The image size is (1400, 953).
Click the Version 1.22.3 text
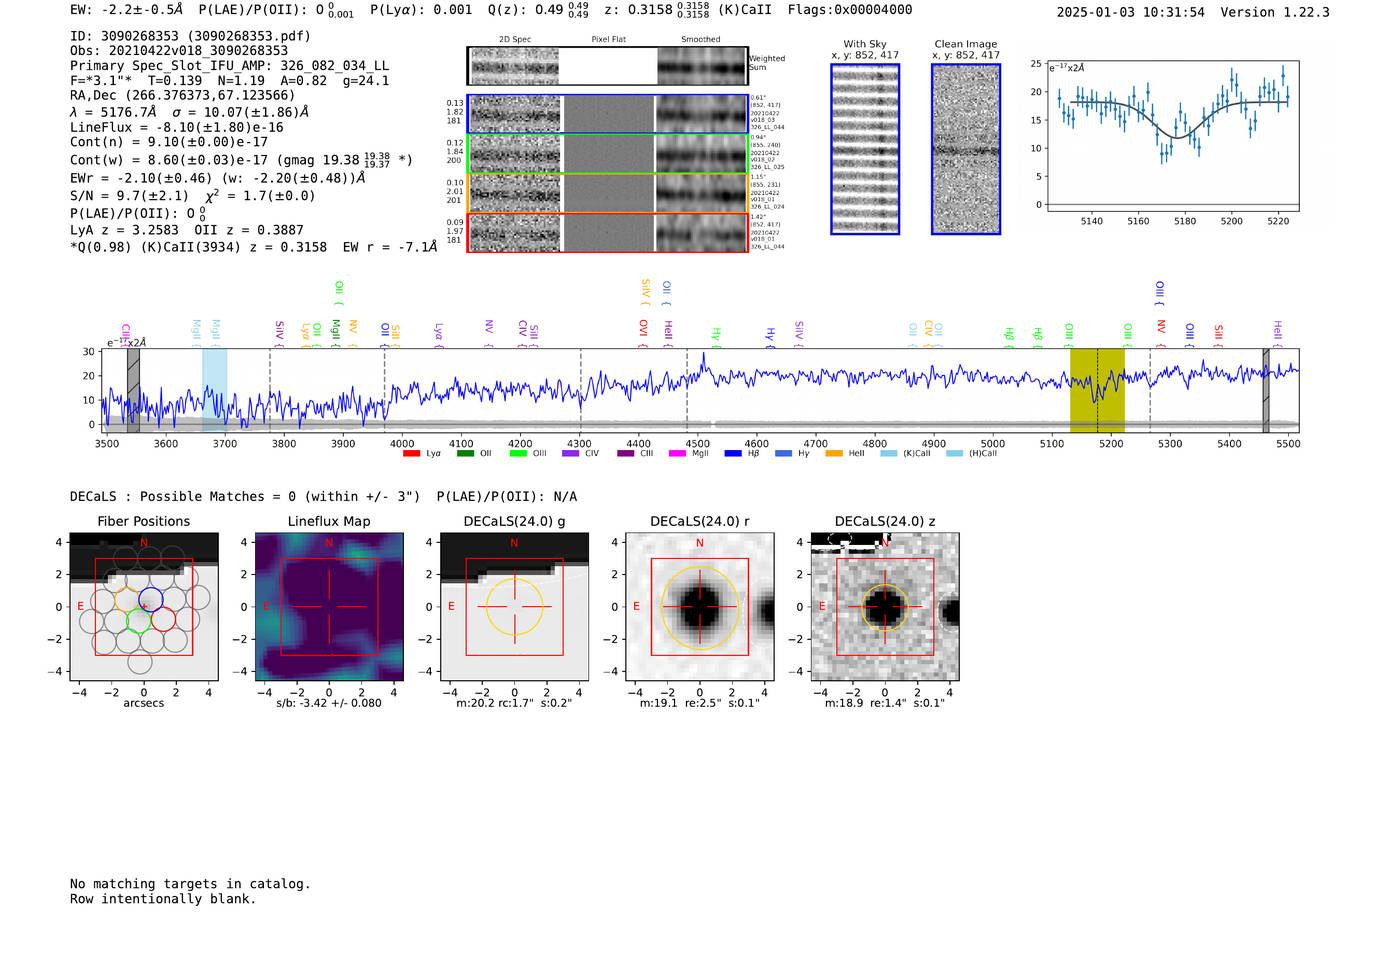pyautogui.click(x=1275, y=12)
